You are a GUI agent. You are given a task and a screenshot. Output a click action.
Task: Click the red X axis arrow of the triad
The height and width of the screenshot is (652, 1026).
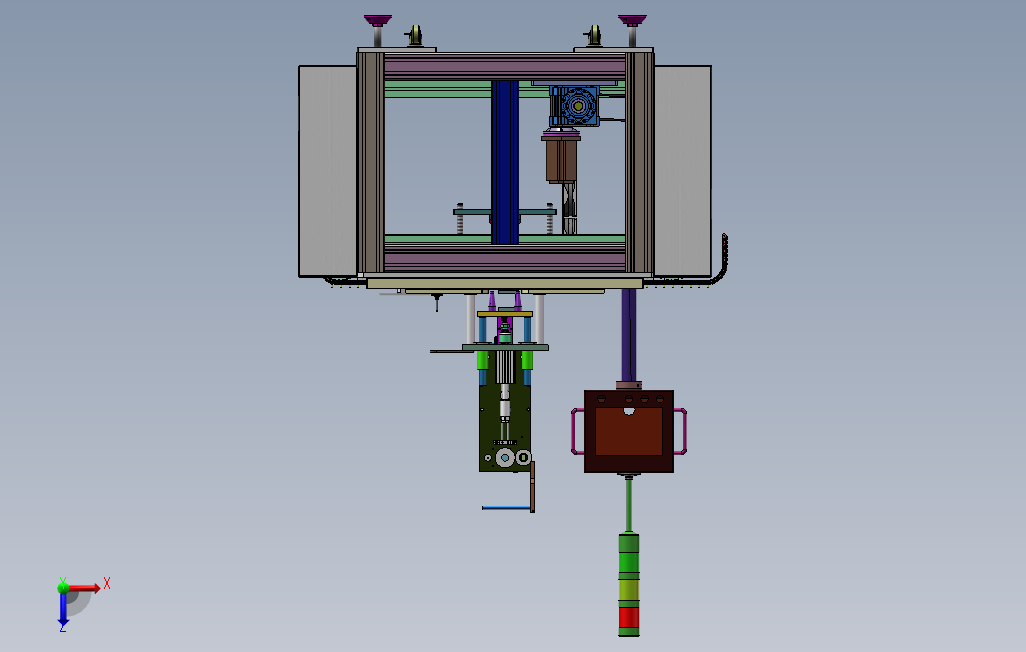[x=85, y=588]
